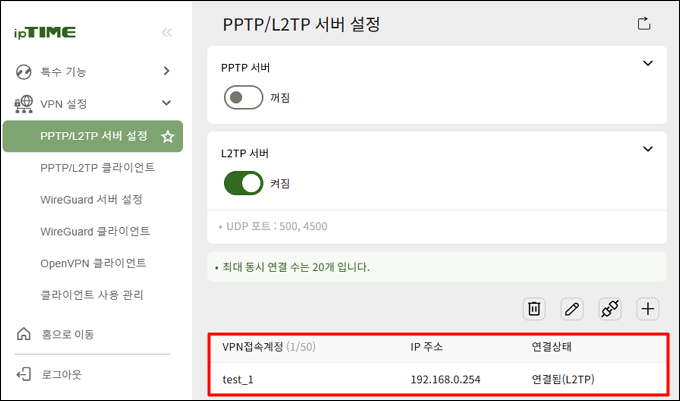Viewport: 680px width, 401px height.
Task: Open OpenVPN 클라이언트 menu item
Action: [x=93, y=263]
